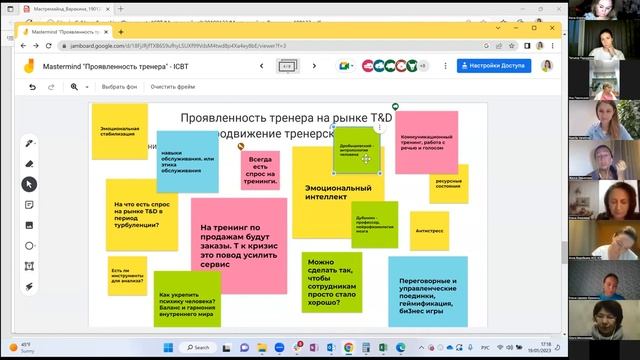
Task: Click the taskbar Search box
Action: [198, 347]
